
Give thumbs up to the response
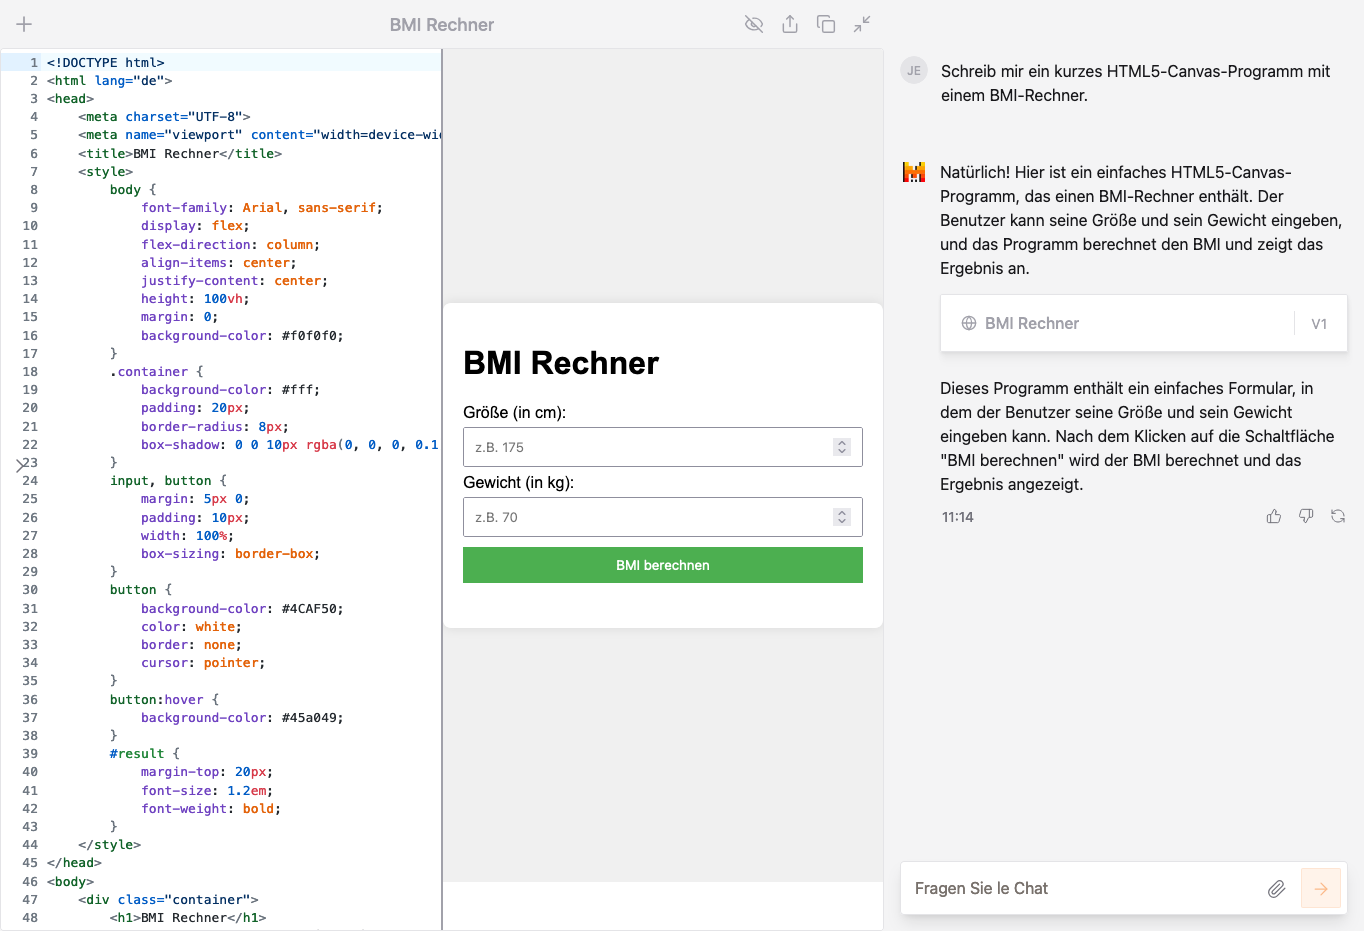(x=1274, y=517)
